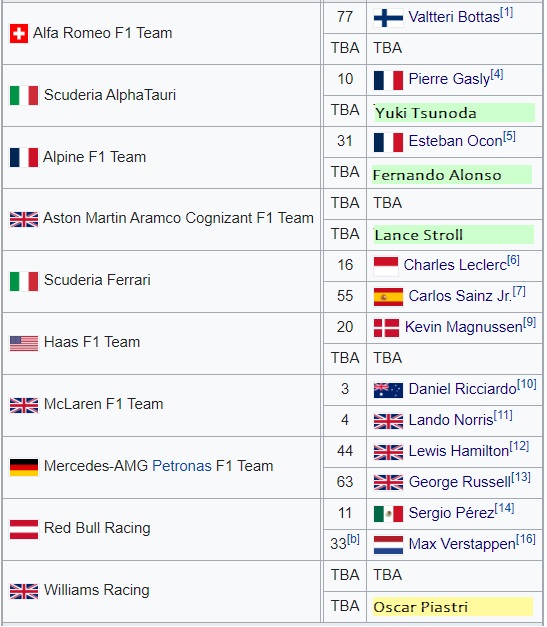
Task: Click the yellow highlighted Oscar Piastri cell
Action: pos(453,607)
